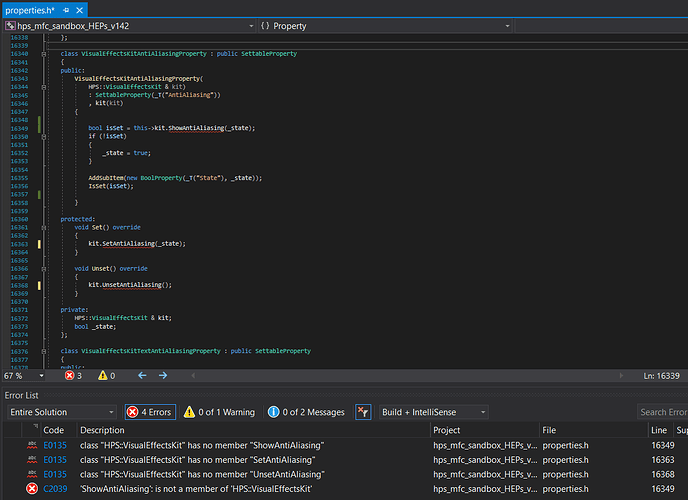
Task: Focus the Search Error List field
Action: (x=663, y=412)
